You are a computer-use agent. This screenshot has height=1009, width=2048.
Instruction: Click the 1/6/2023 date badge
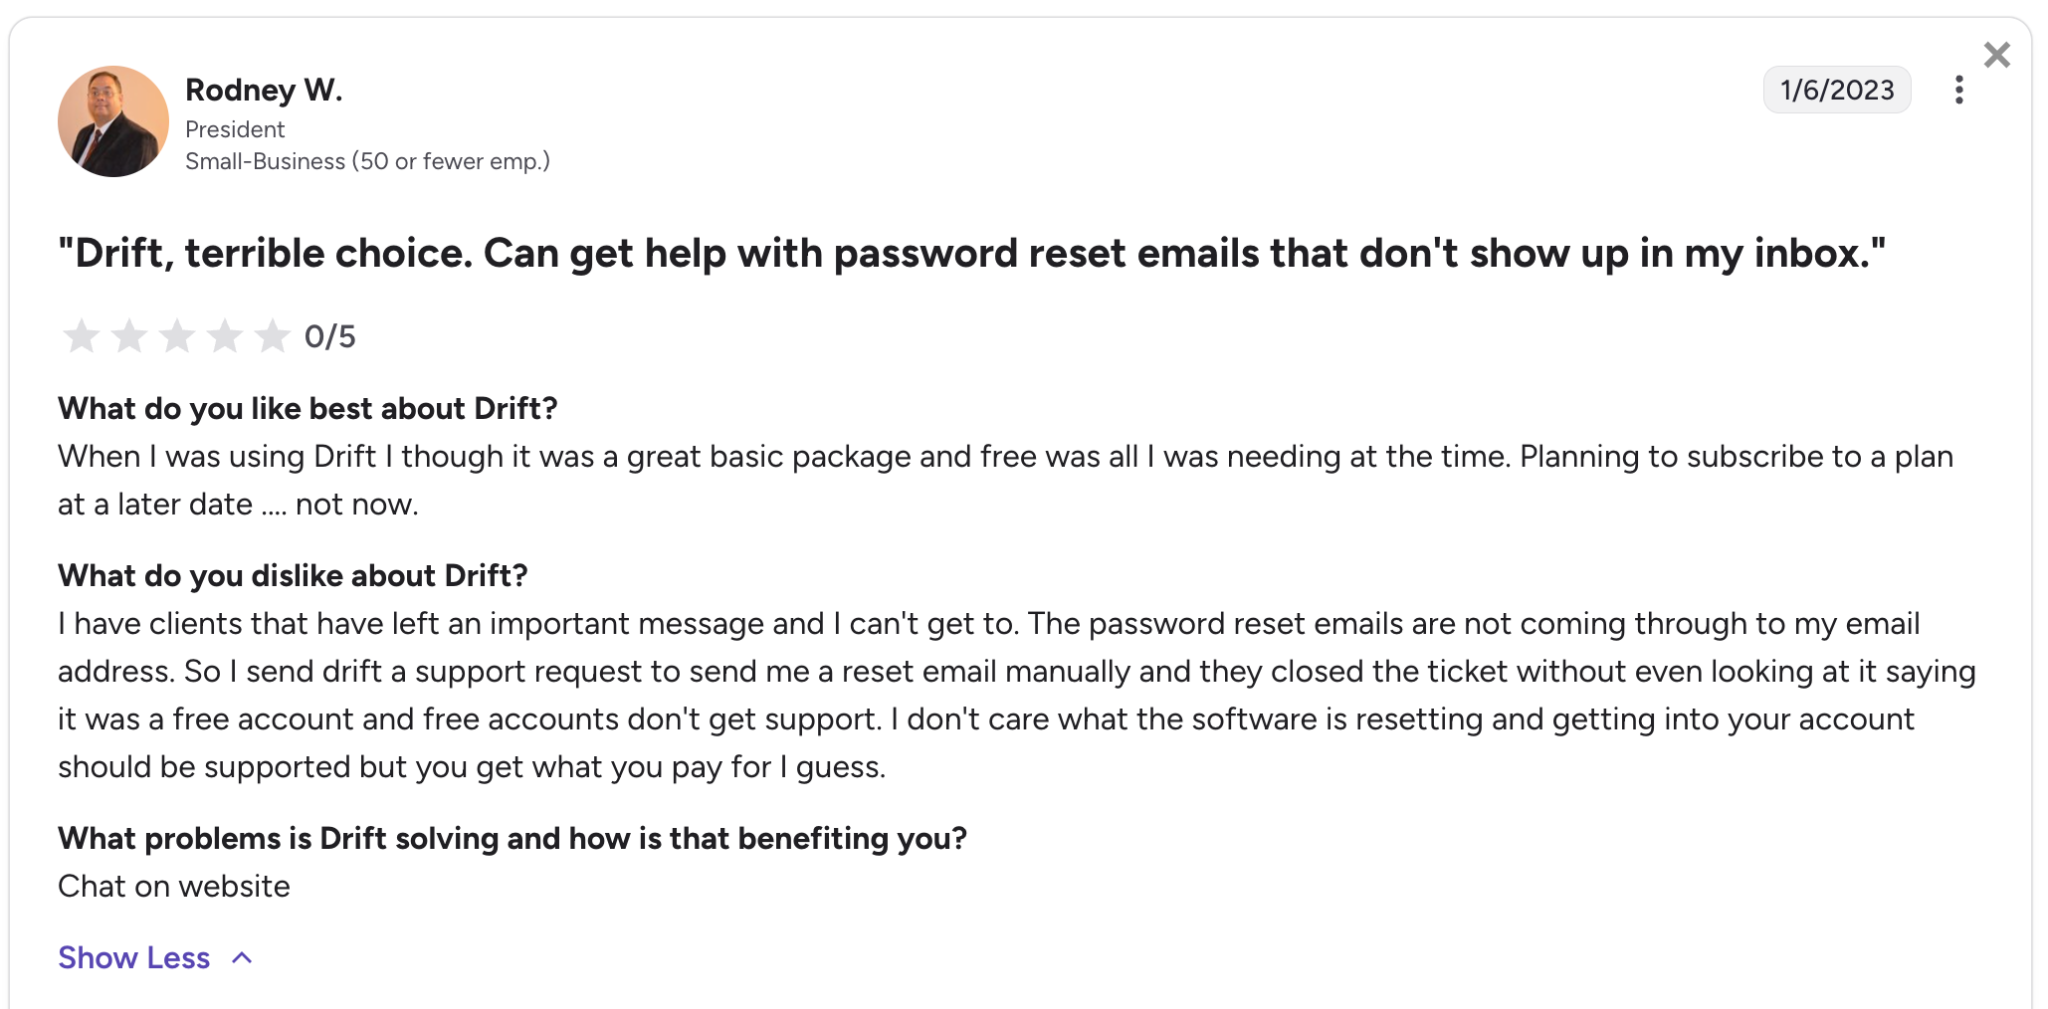pos(1837,89)
